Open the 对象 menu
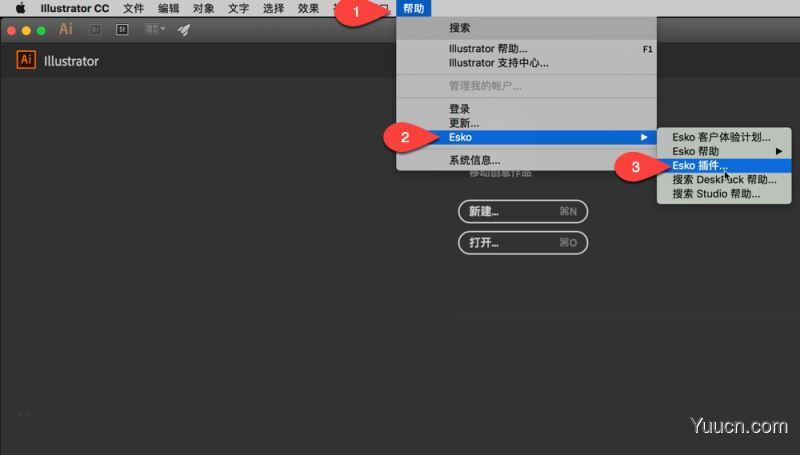Viewport: 800px width, 455px height. [x=204, y=8]
